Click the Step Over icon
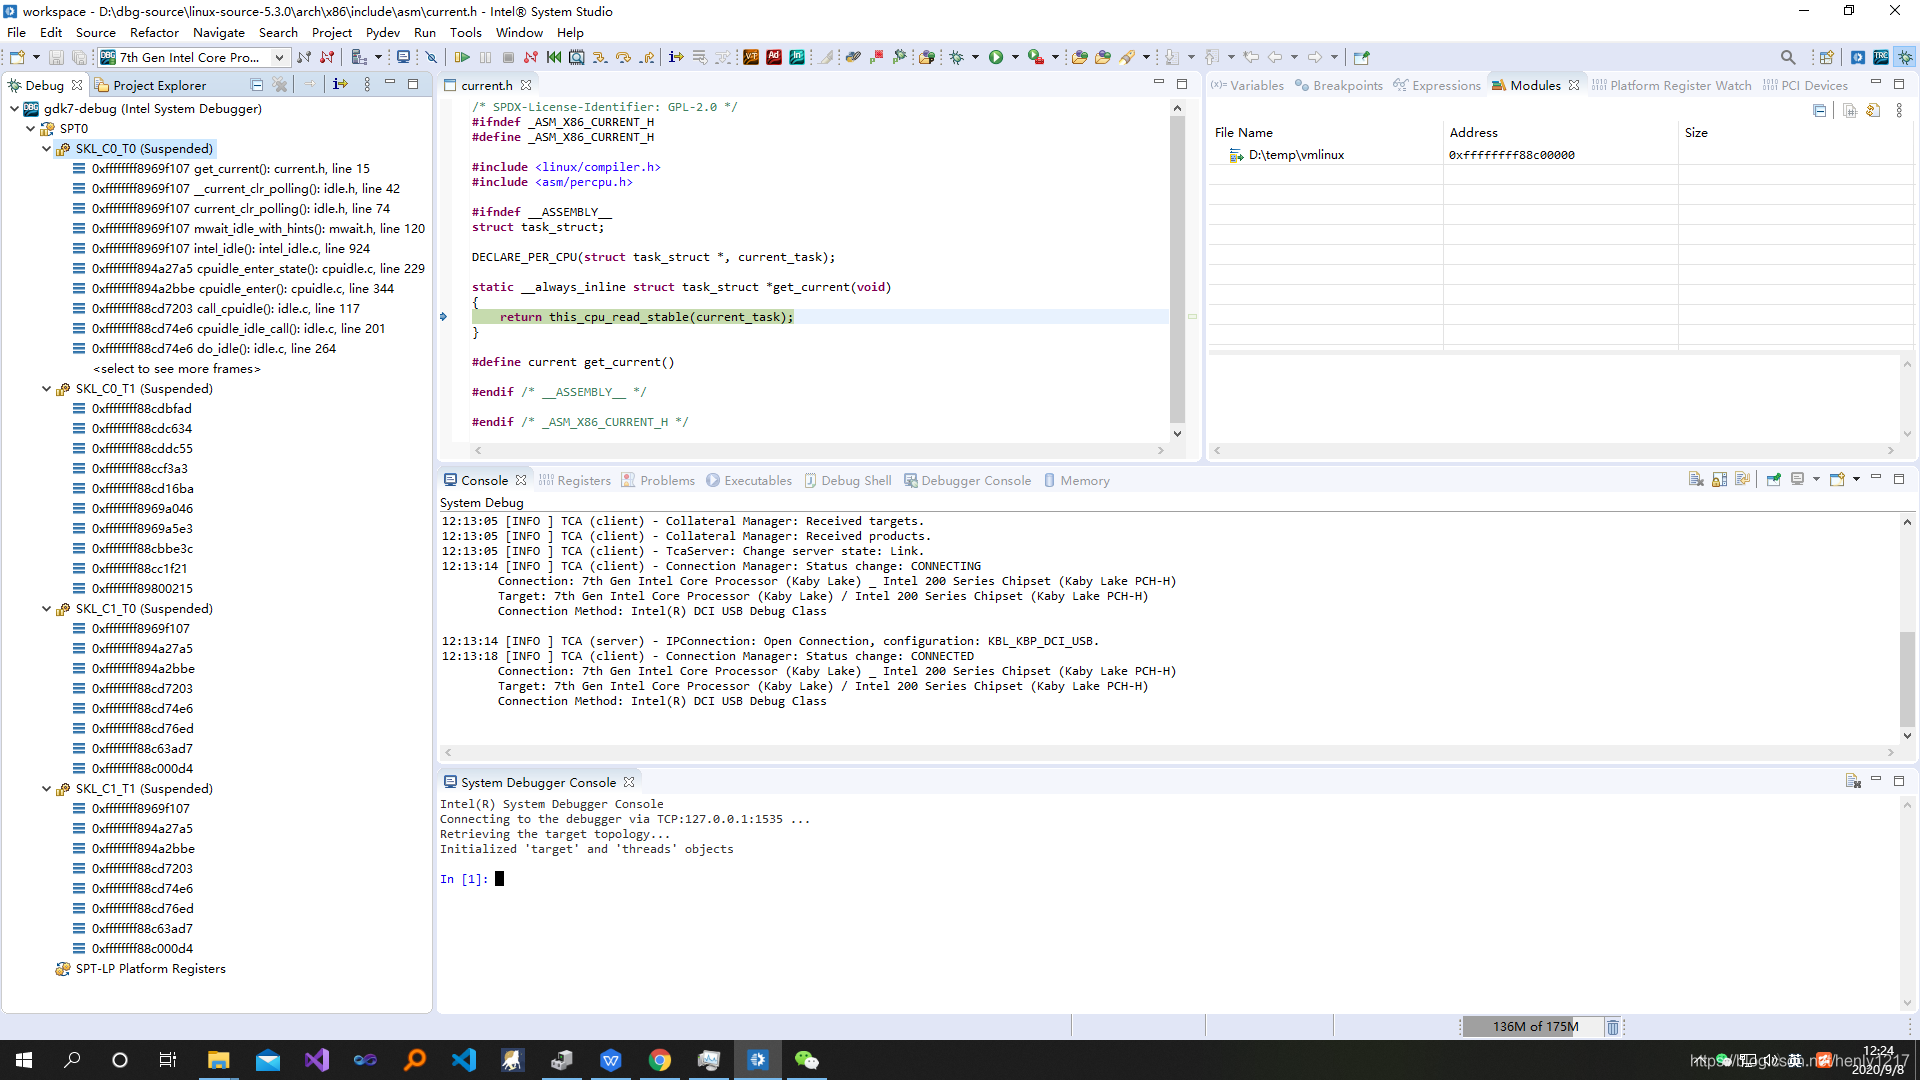This screenshot has height=1080, width=1920. point(623,57)
